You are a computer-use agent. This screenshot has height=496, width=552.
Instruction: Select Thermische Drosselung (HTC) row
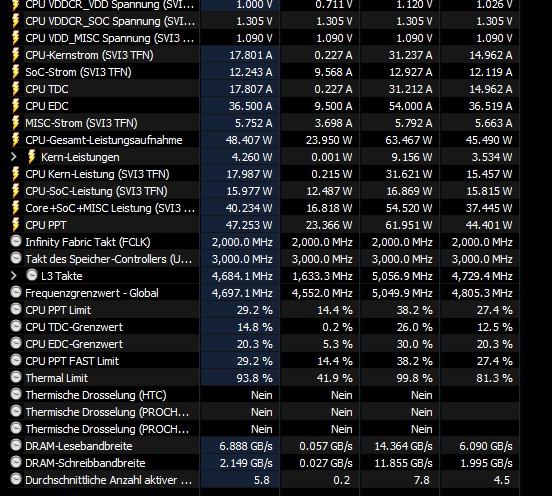click(264, 395)
